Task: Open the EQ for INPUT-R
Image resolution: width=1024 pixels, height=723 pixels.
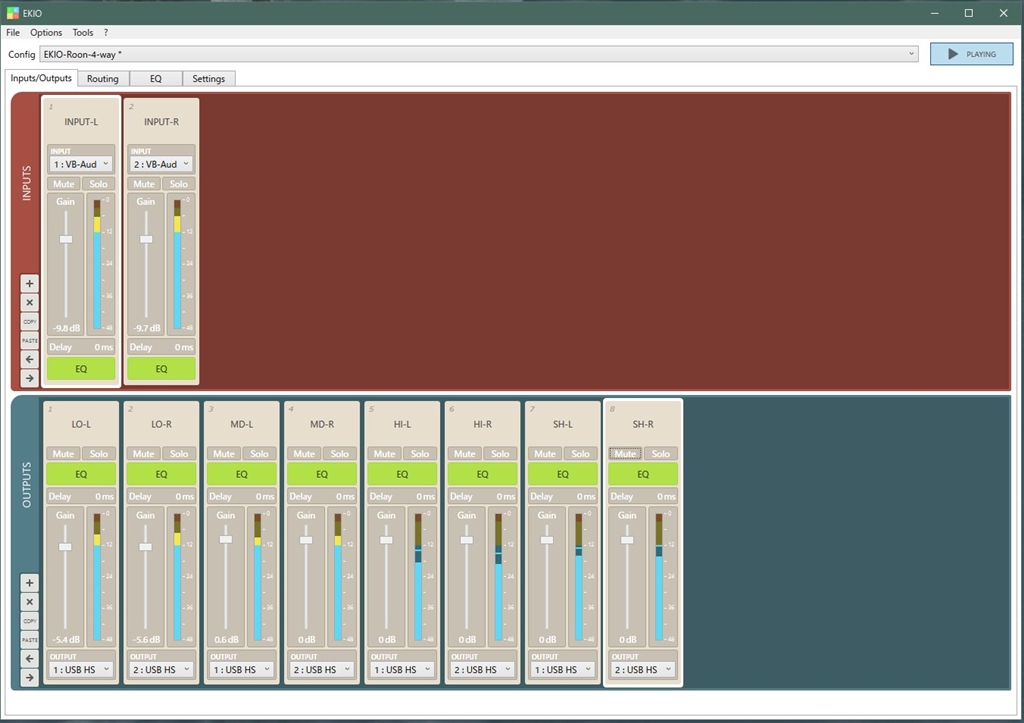Action: [161, 369]
